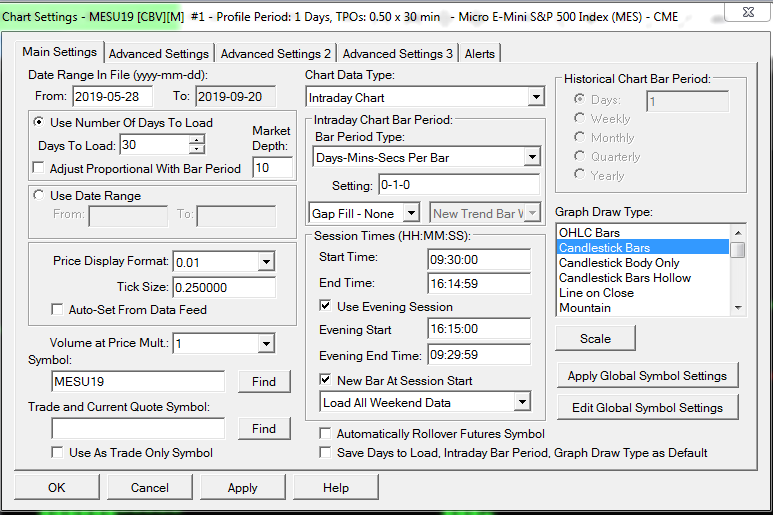Go to the Alerts tab
This screenshot has height=515, width=773.
[480, 54]
